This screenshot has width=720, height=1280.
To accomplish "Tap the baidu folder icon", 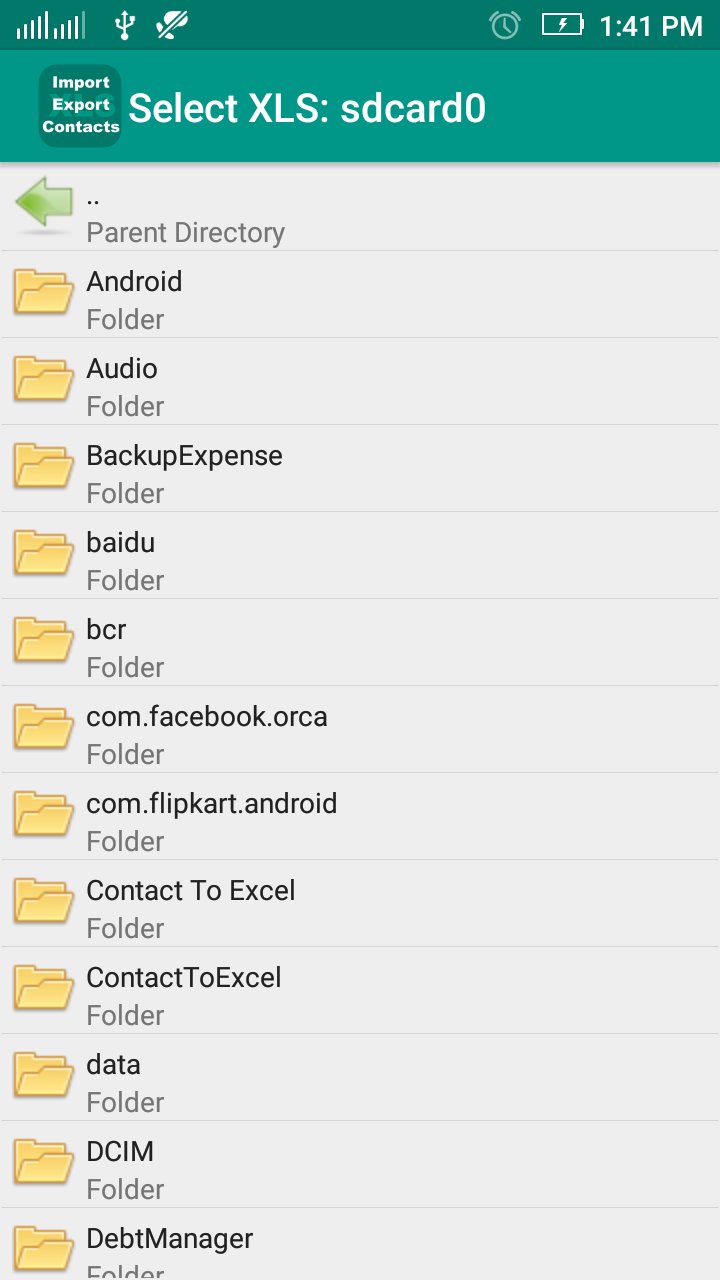I will pos(44,554).
